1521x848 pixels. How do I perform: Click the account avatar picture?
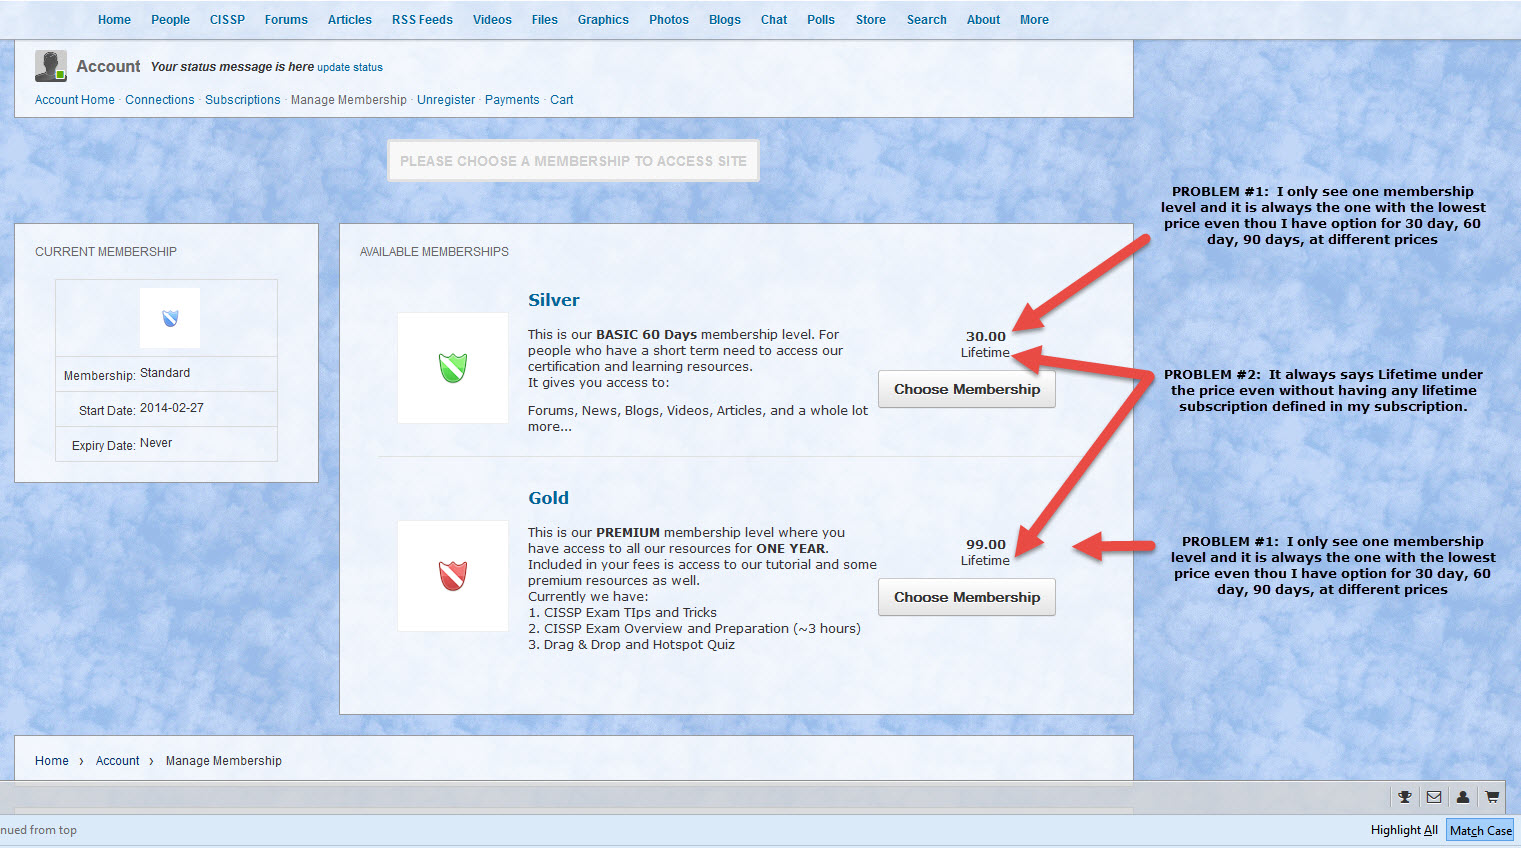[x=51, y=66]
